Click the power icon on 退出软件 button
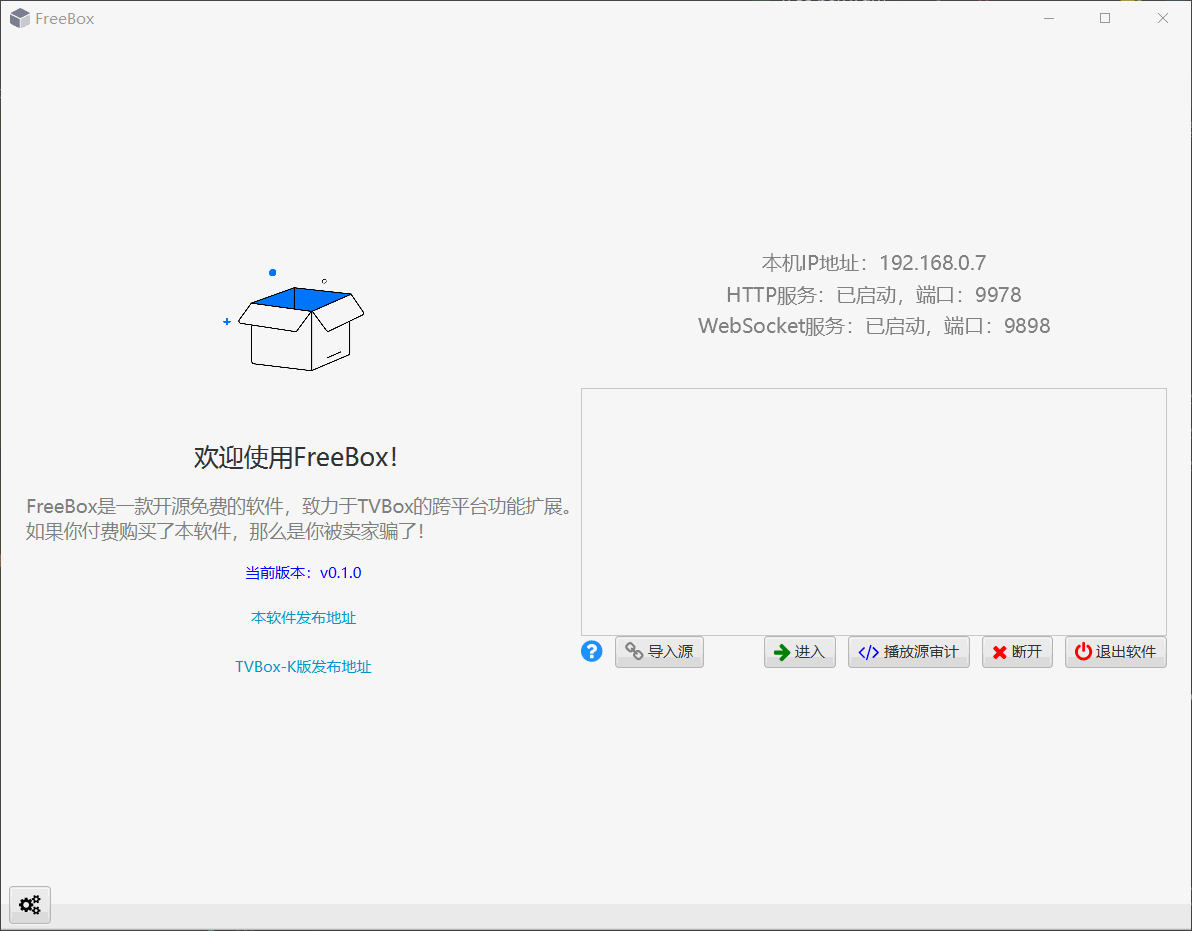Screen dimensions: 1192x931 [1083, 651]
